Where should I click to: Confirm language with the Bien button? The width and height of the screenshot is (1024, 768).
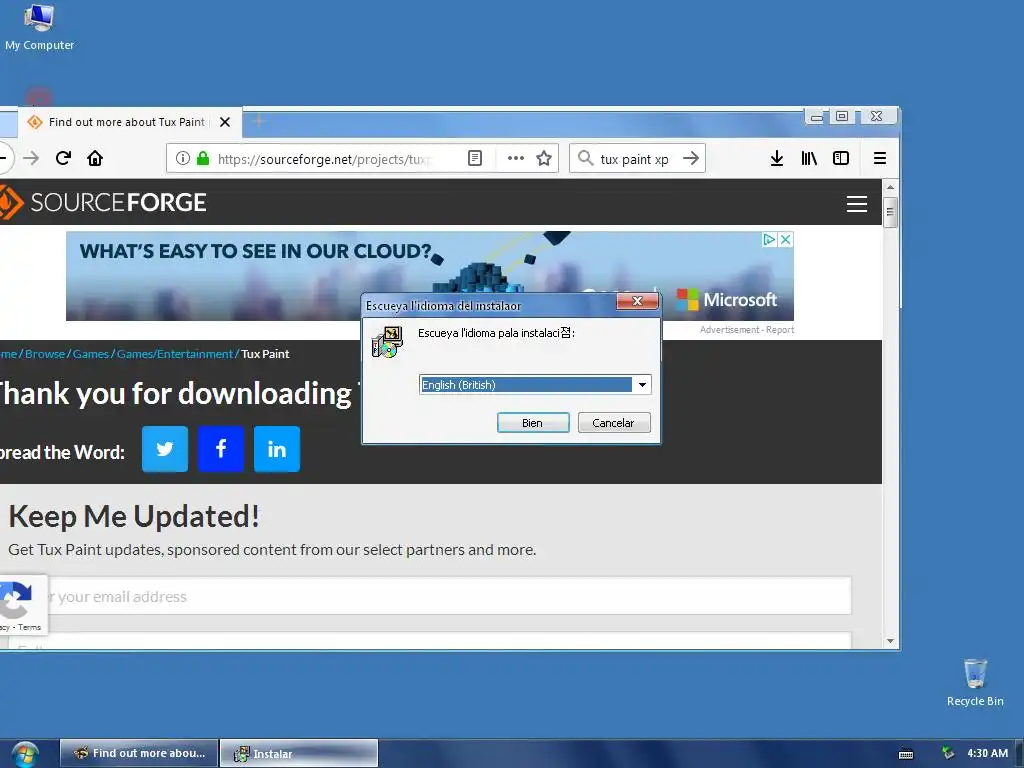tap(533, 423)
